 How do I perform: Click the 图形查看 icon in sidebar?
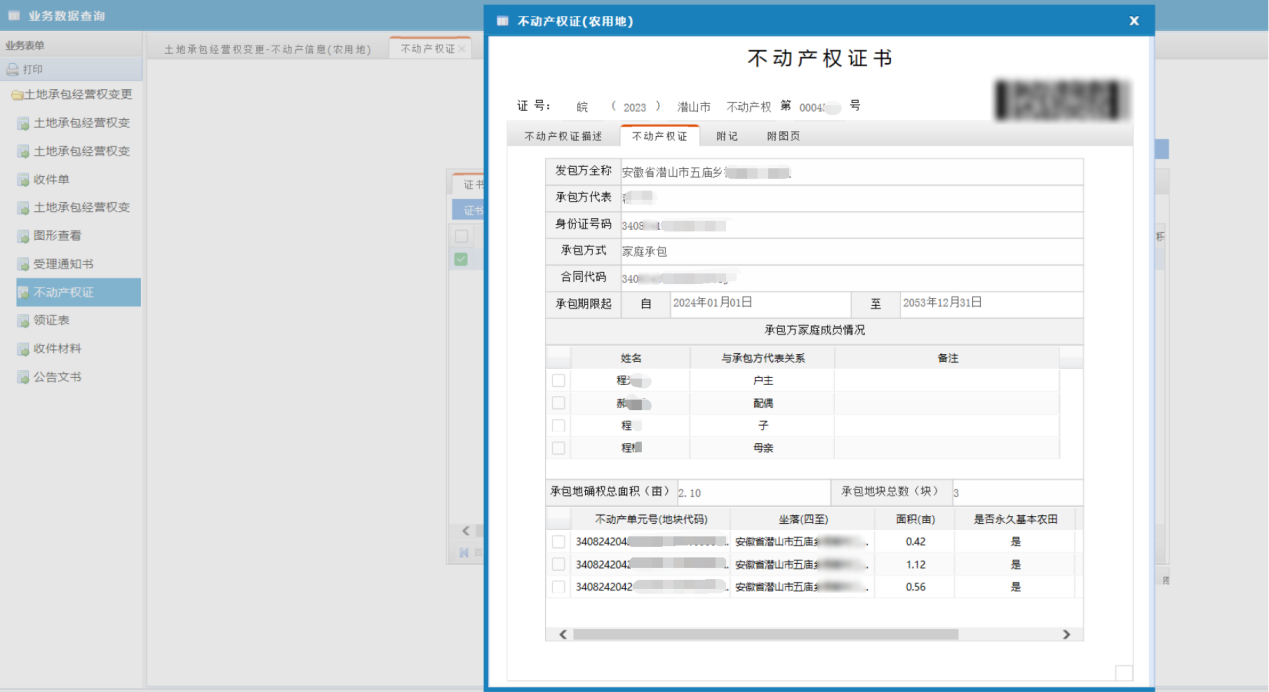[x=23, y=236]
